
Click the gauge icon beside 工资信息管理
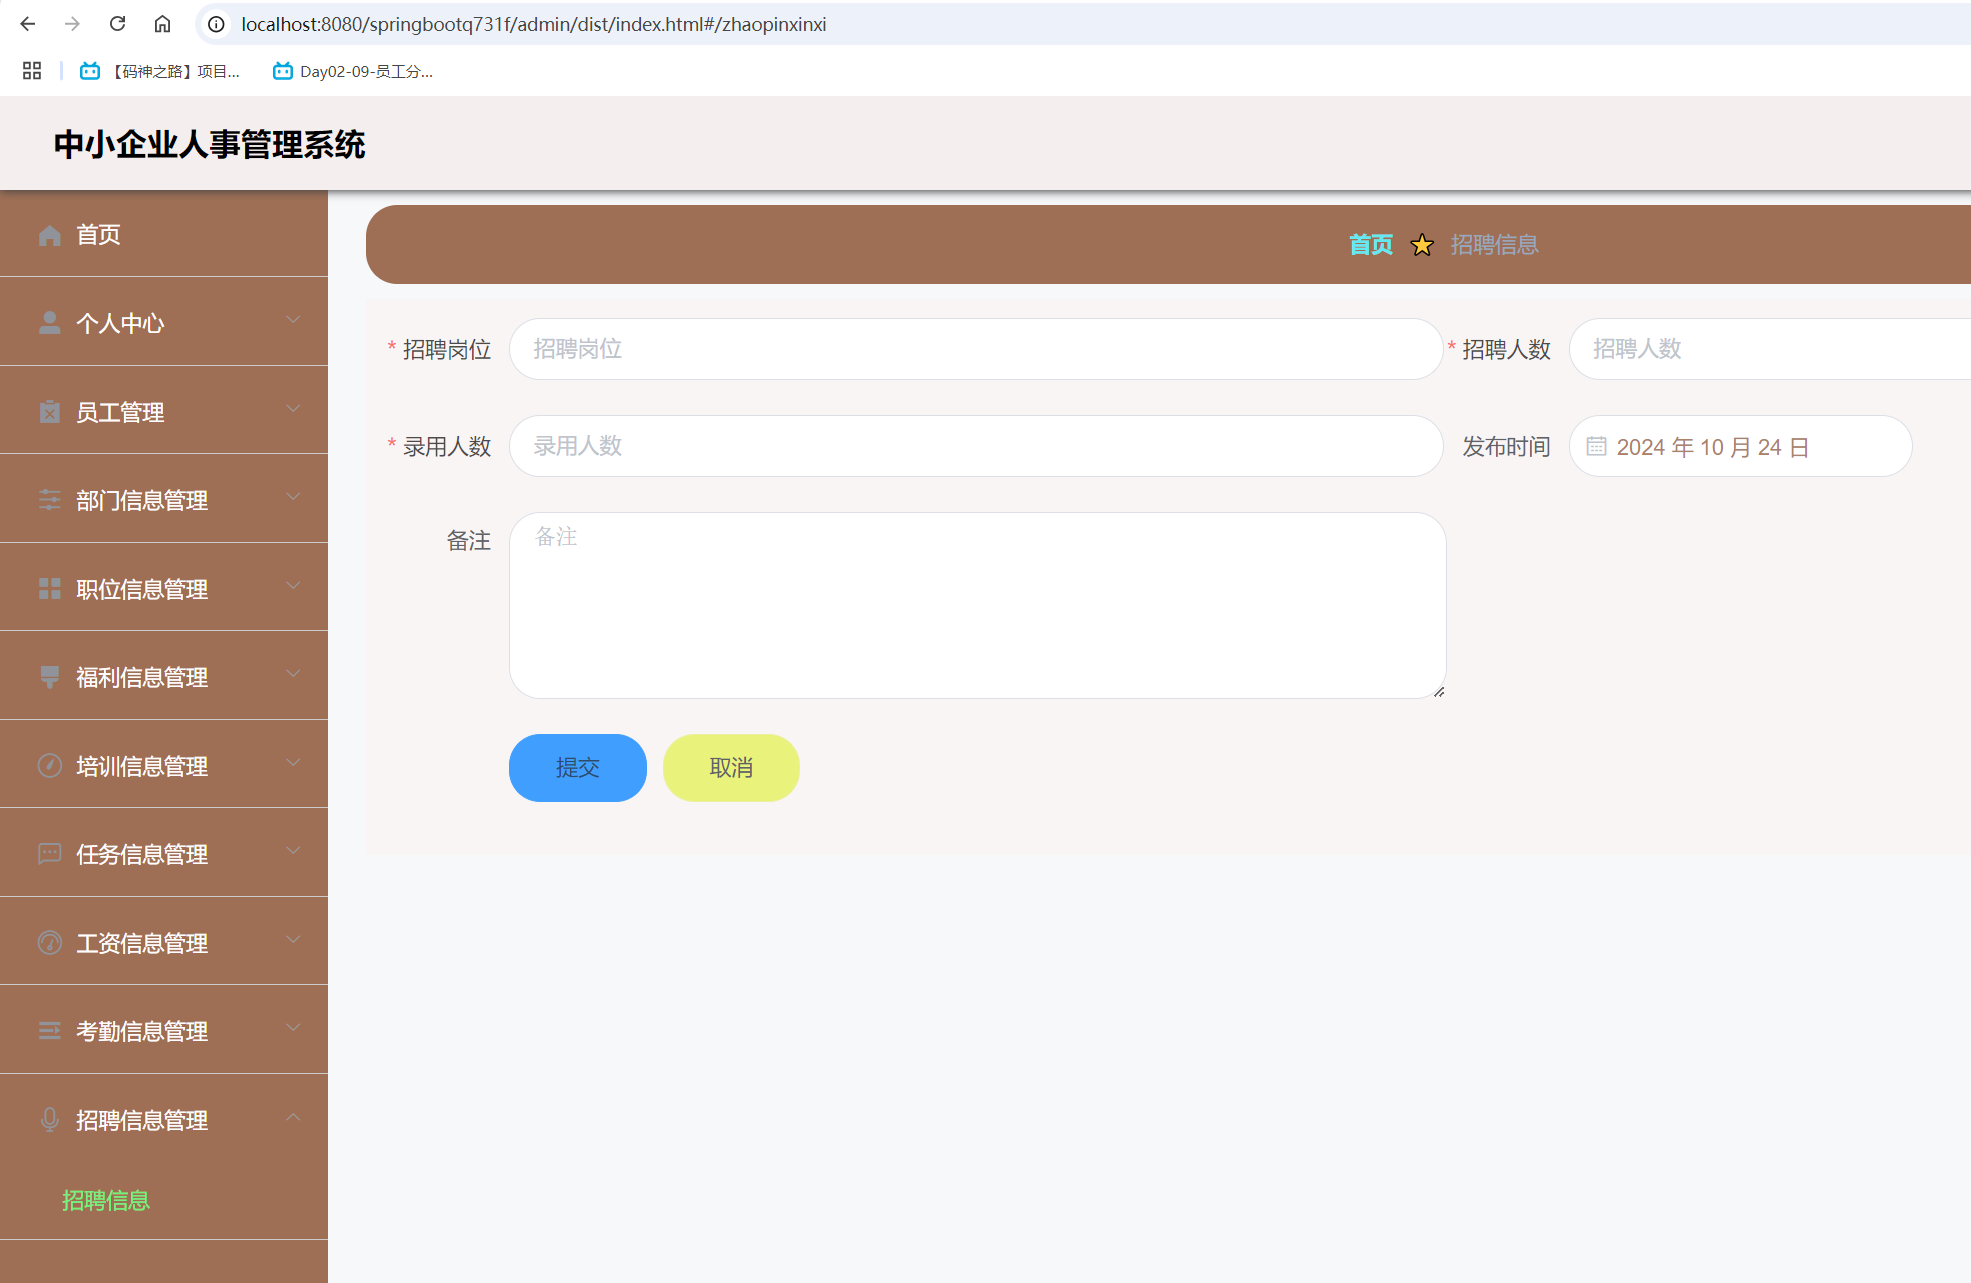[50, 943]
